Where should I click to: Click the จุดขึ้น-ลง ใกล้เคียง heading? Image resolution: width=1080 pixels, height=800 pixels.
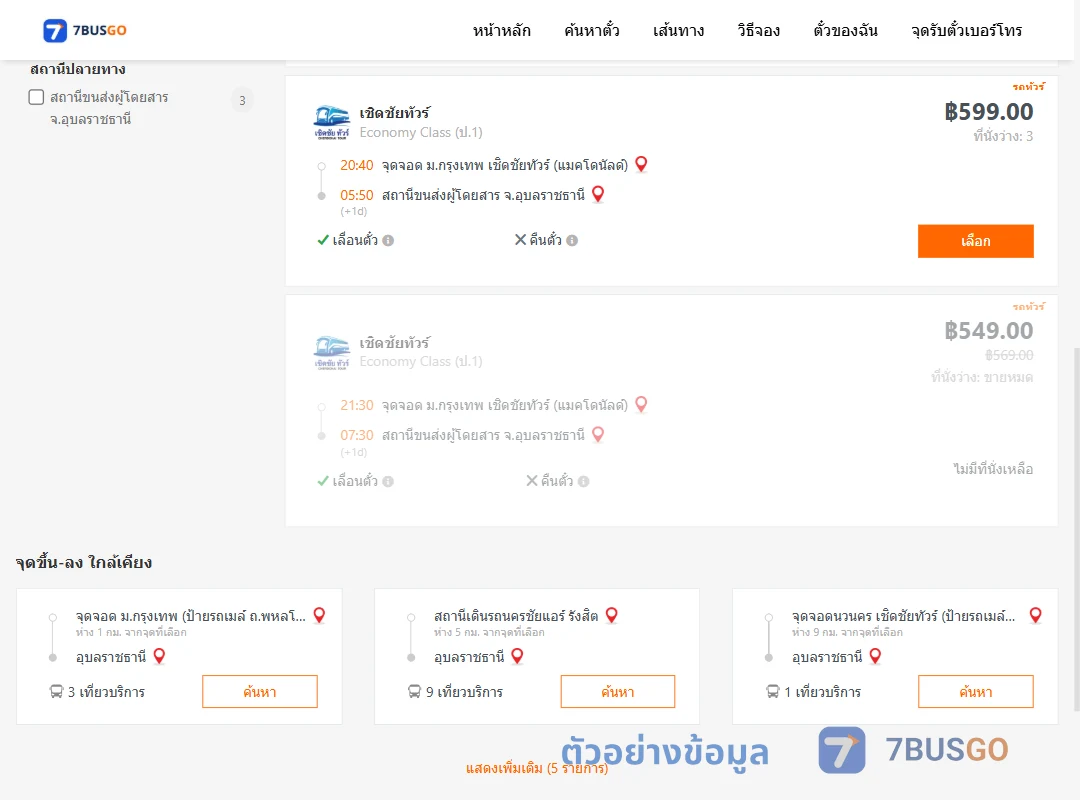[x=84, y=562]
